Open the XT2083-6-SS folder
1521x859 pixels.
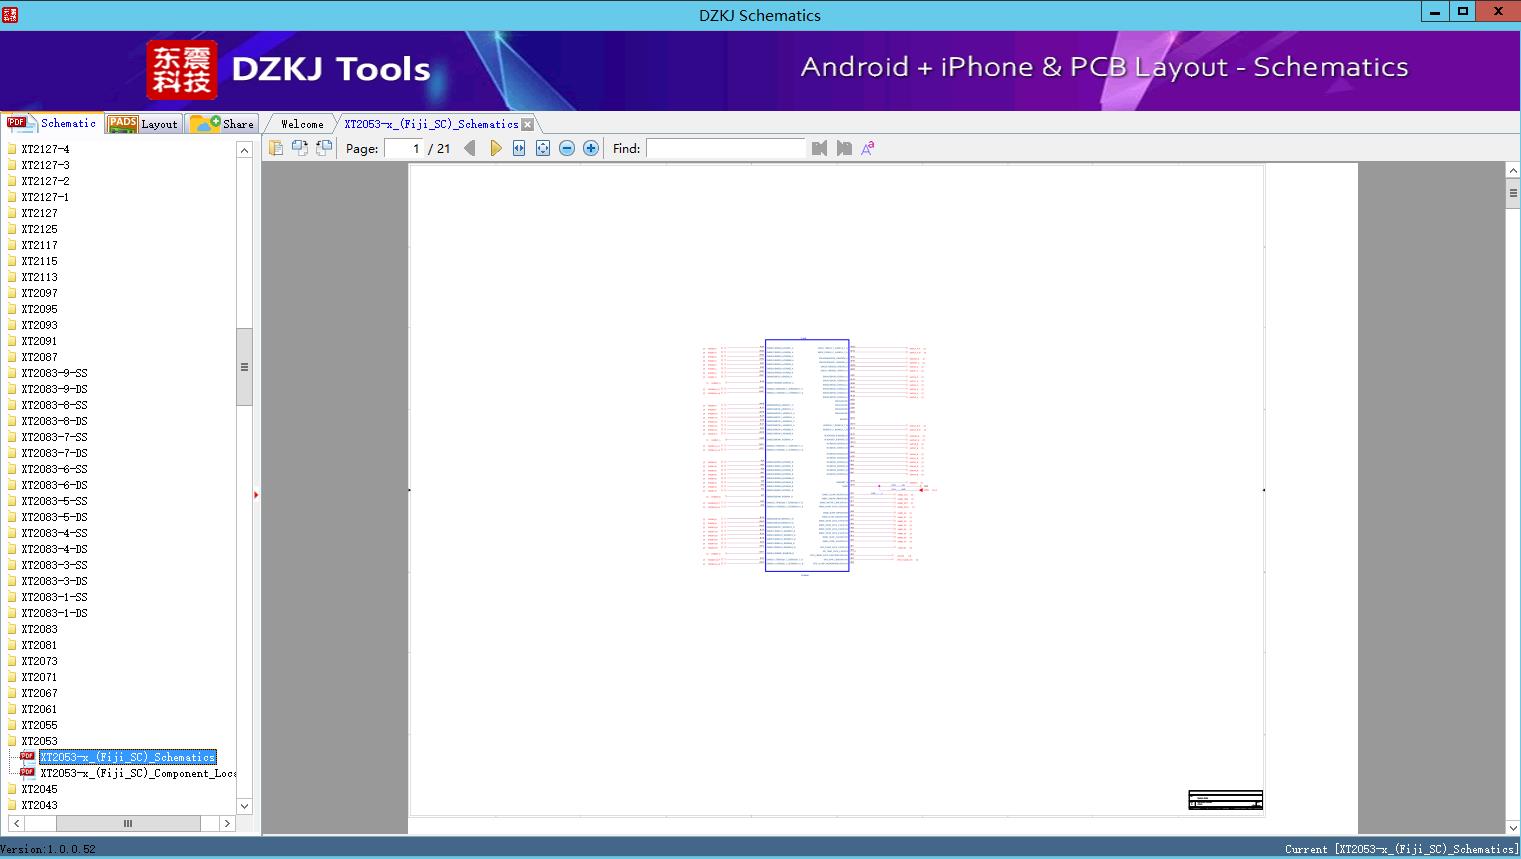[54, 469]
